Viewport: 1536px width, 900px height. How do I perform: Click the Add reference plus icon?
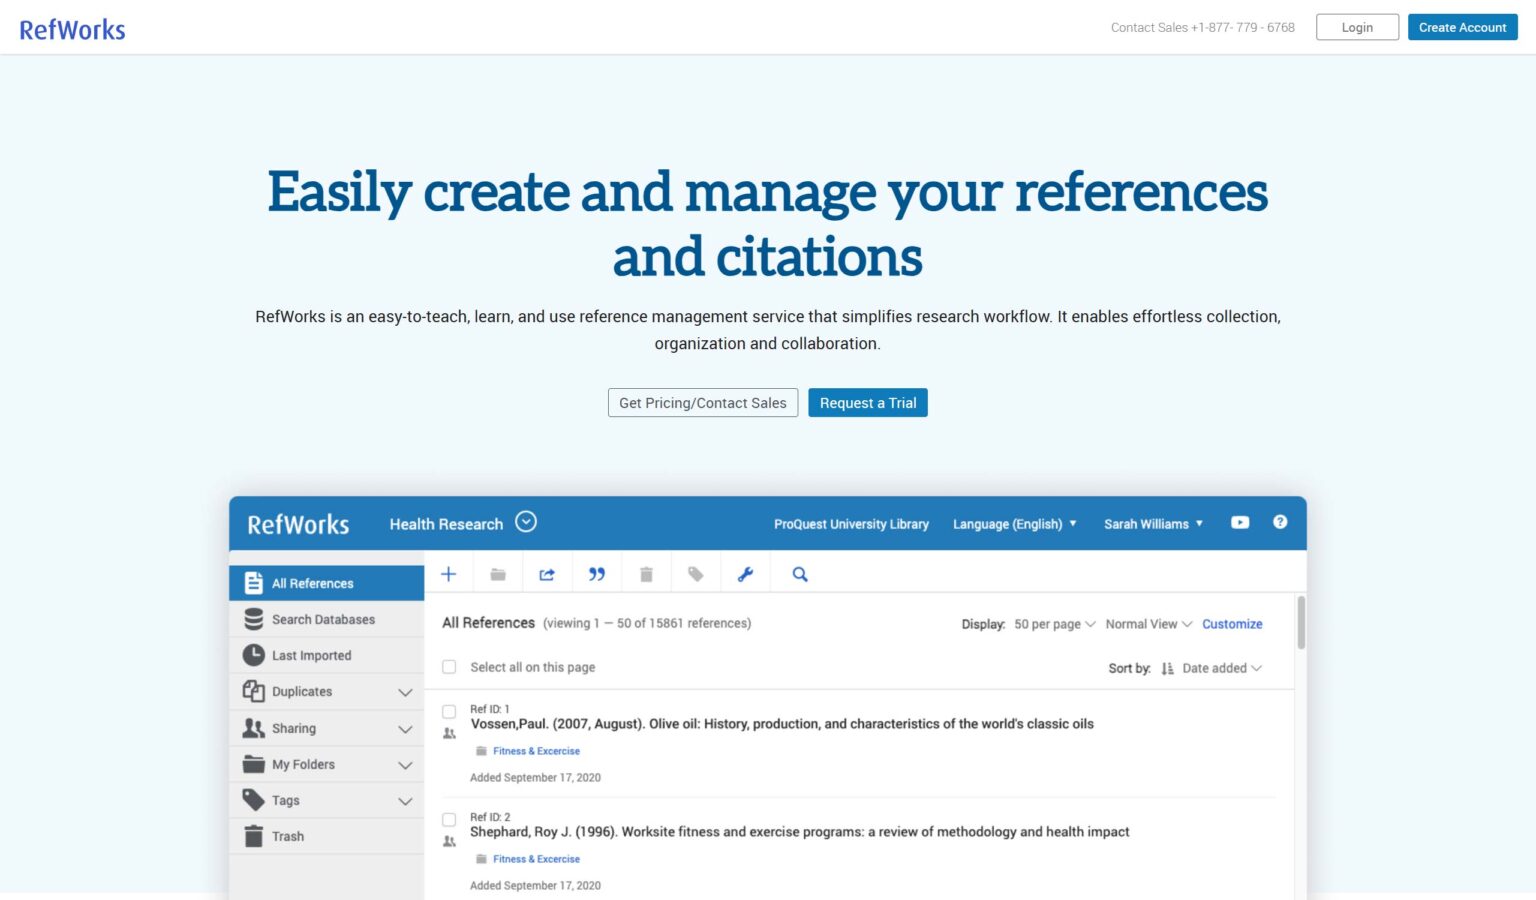pos(448,573)
